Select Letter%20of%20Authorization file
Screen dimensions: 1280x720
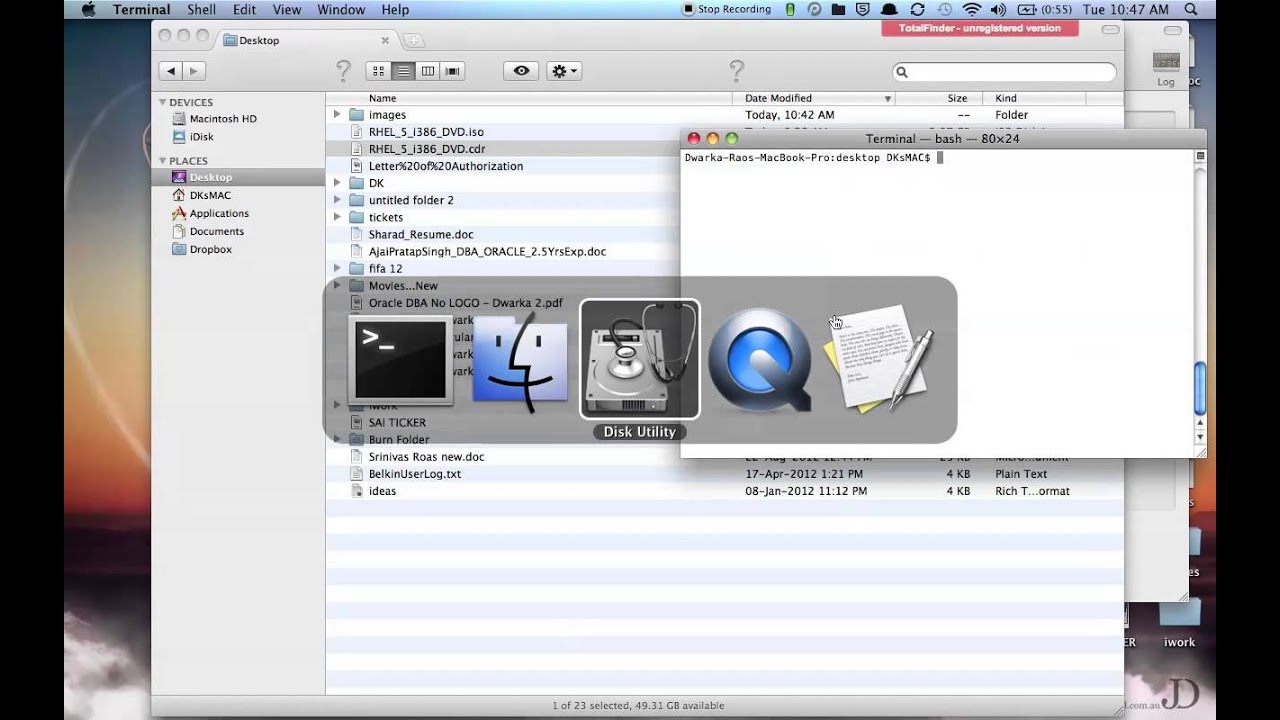[445, 166]
